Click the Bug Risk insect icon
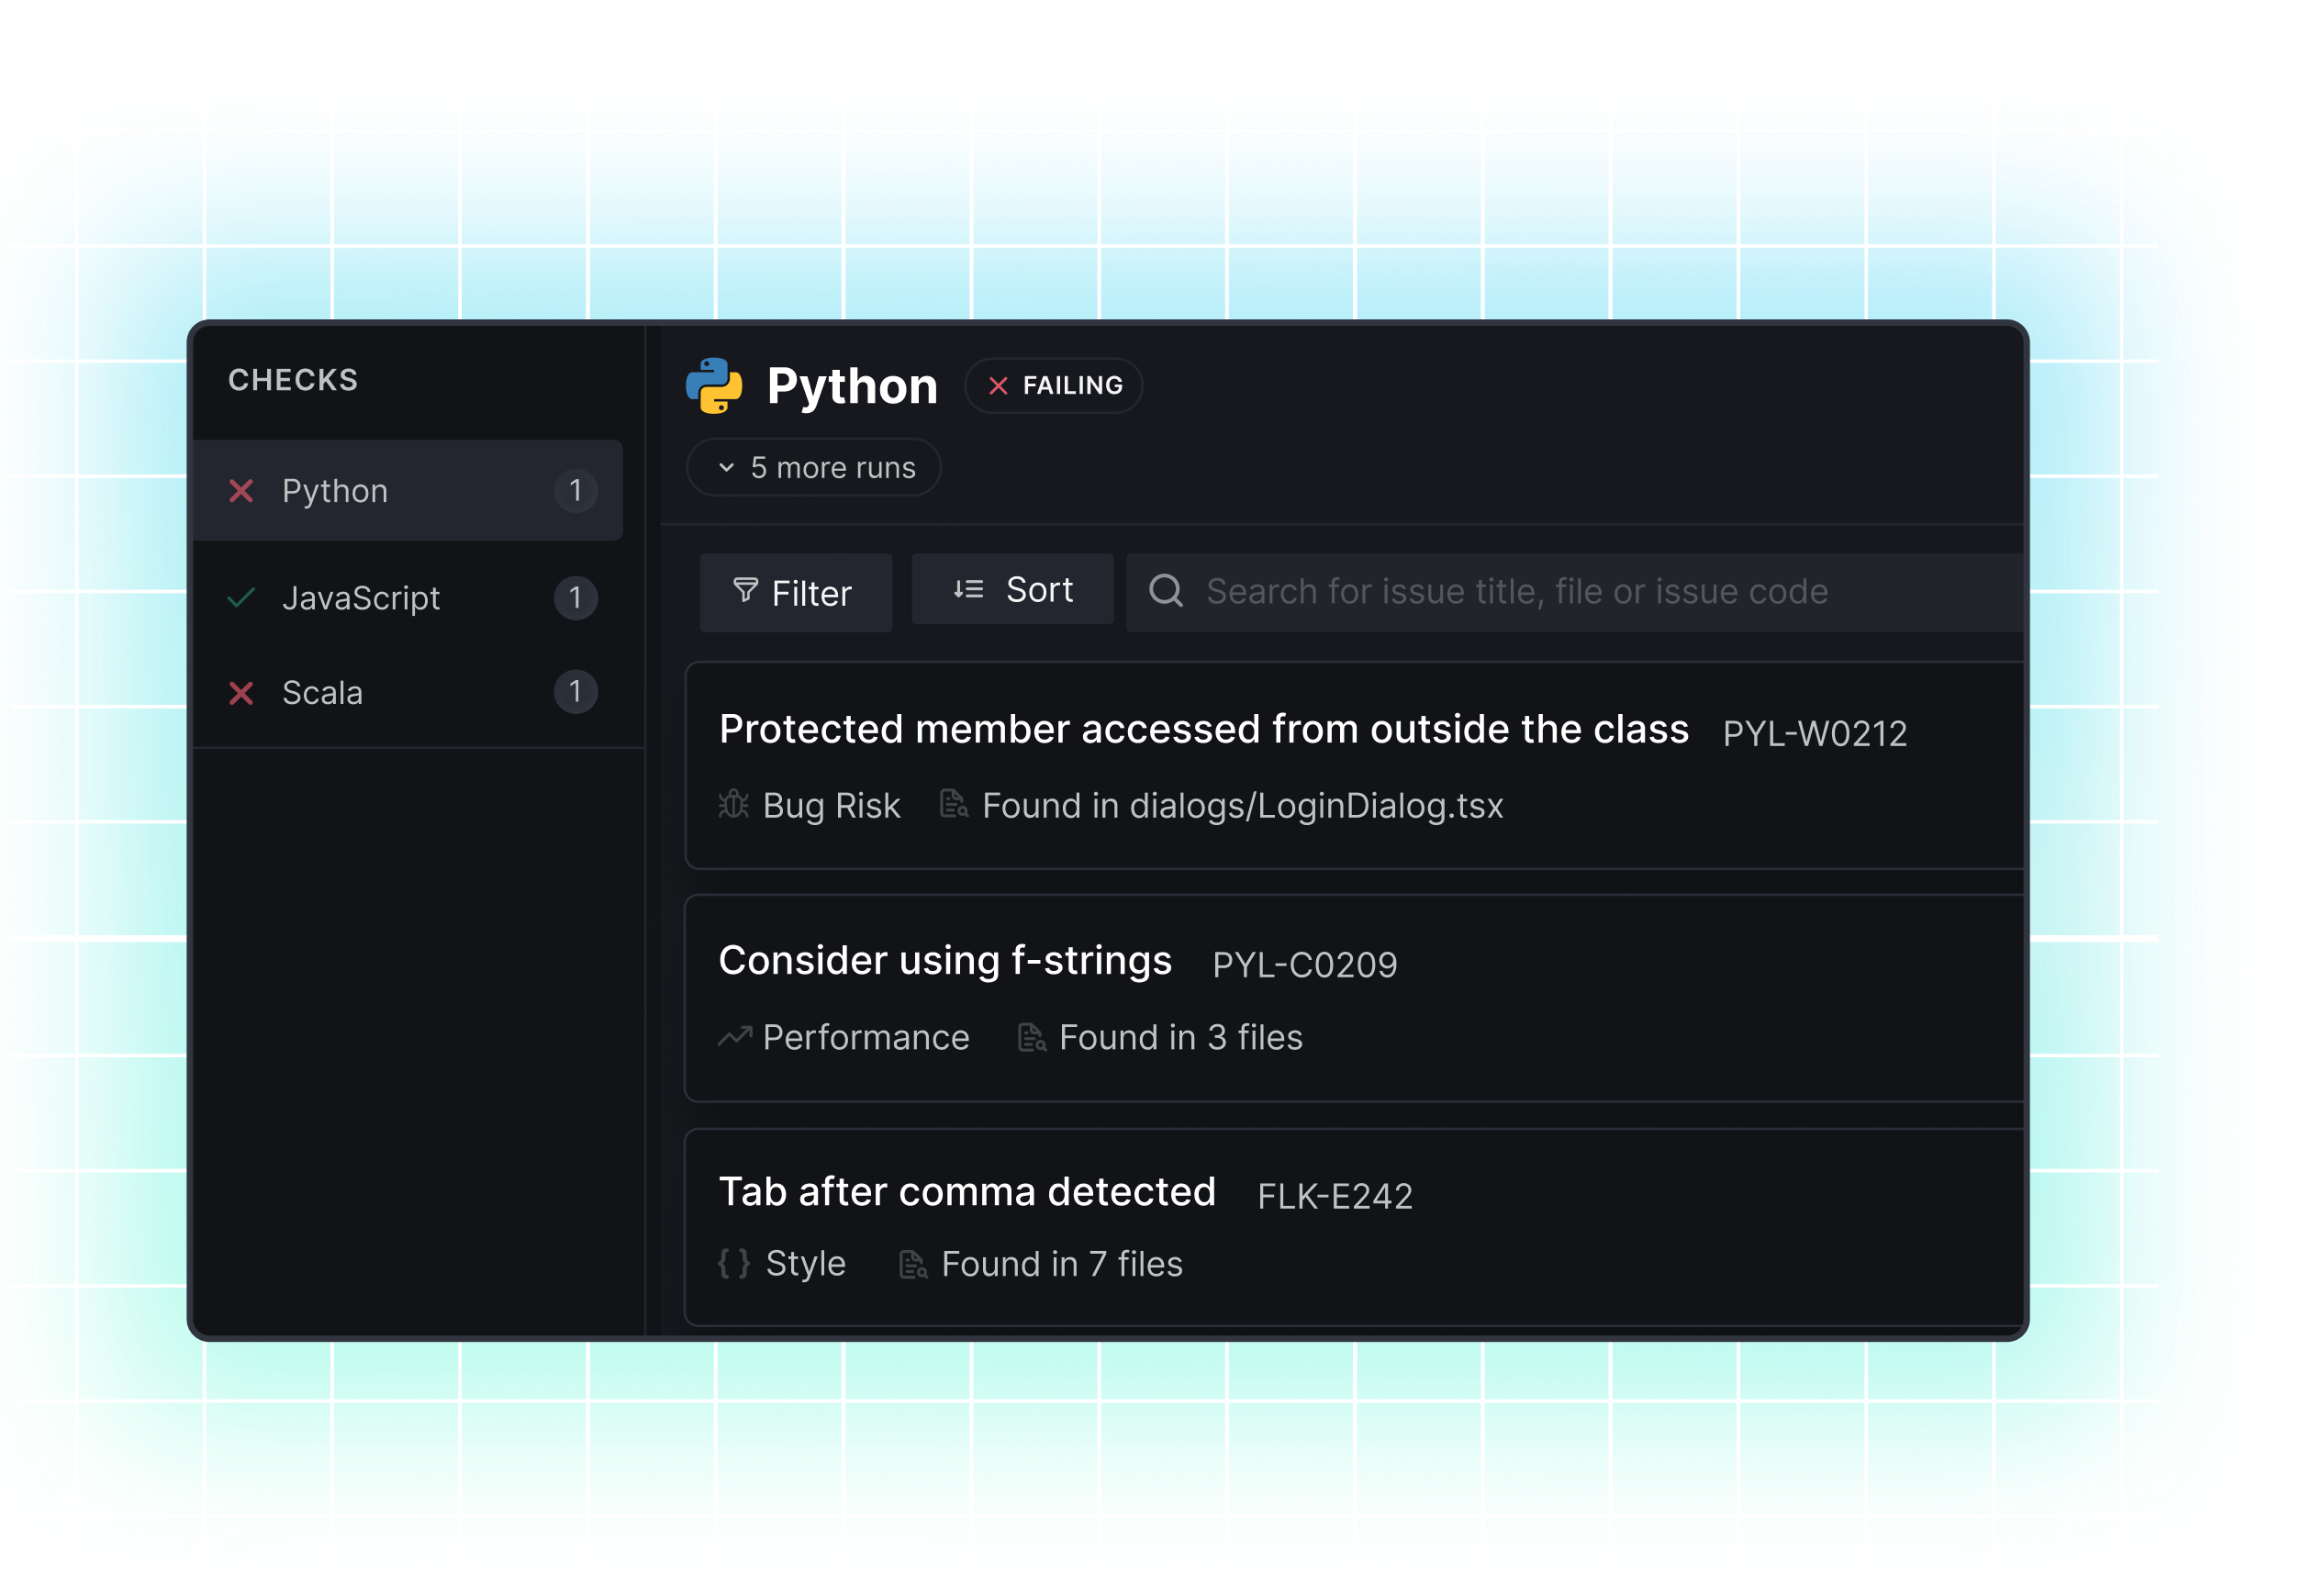 (x=733, y=804)
